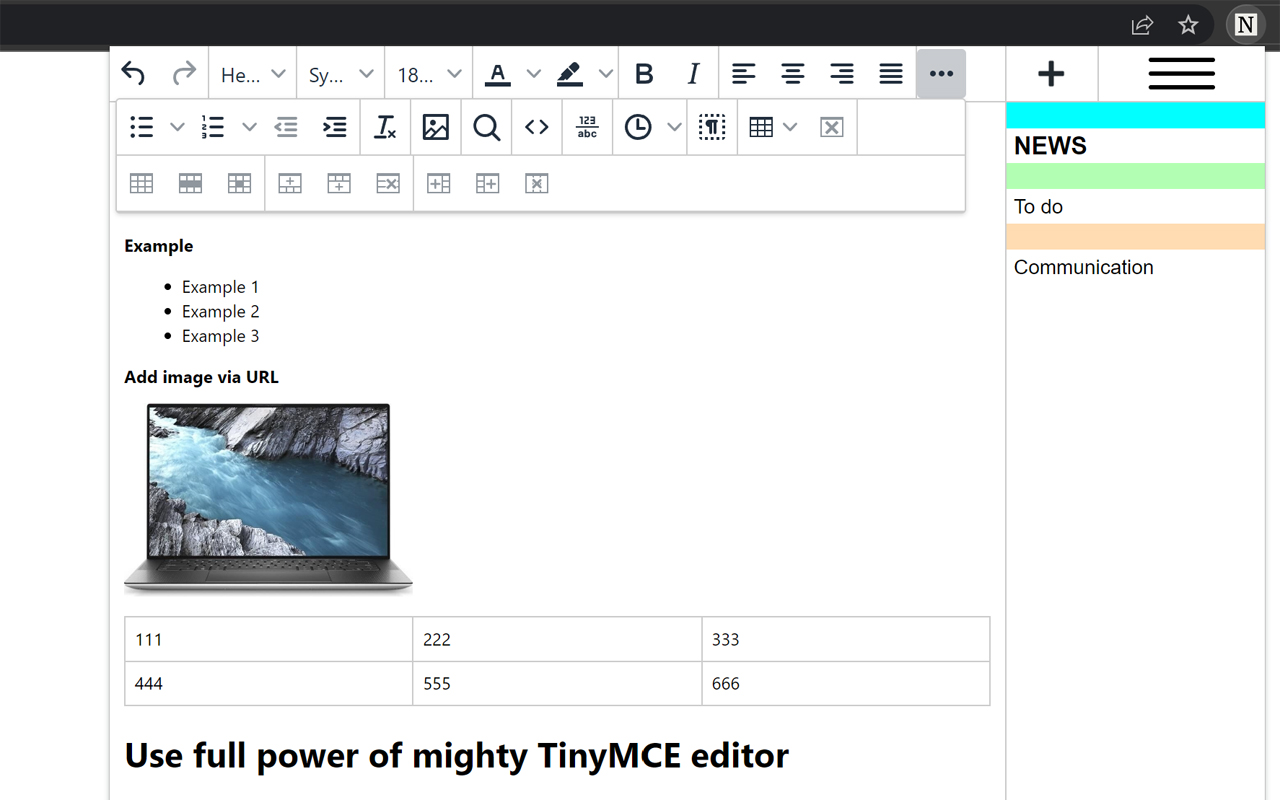The width and height of the screenshot is (1280, 800).
Task: Open the font size dropdown
Action: click(429, 74)
